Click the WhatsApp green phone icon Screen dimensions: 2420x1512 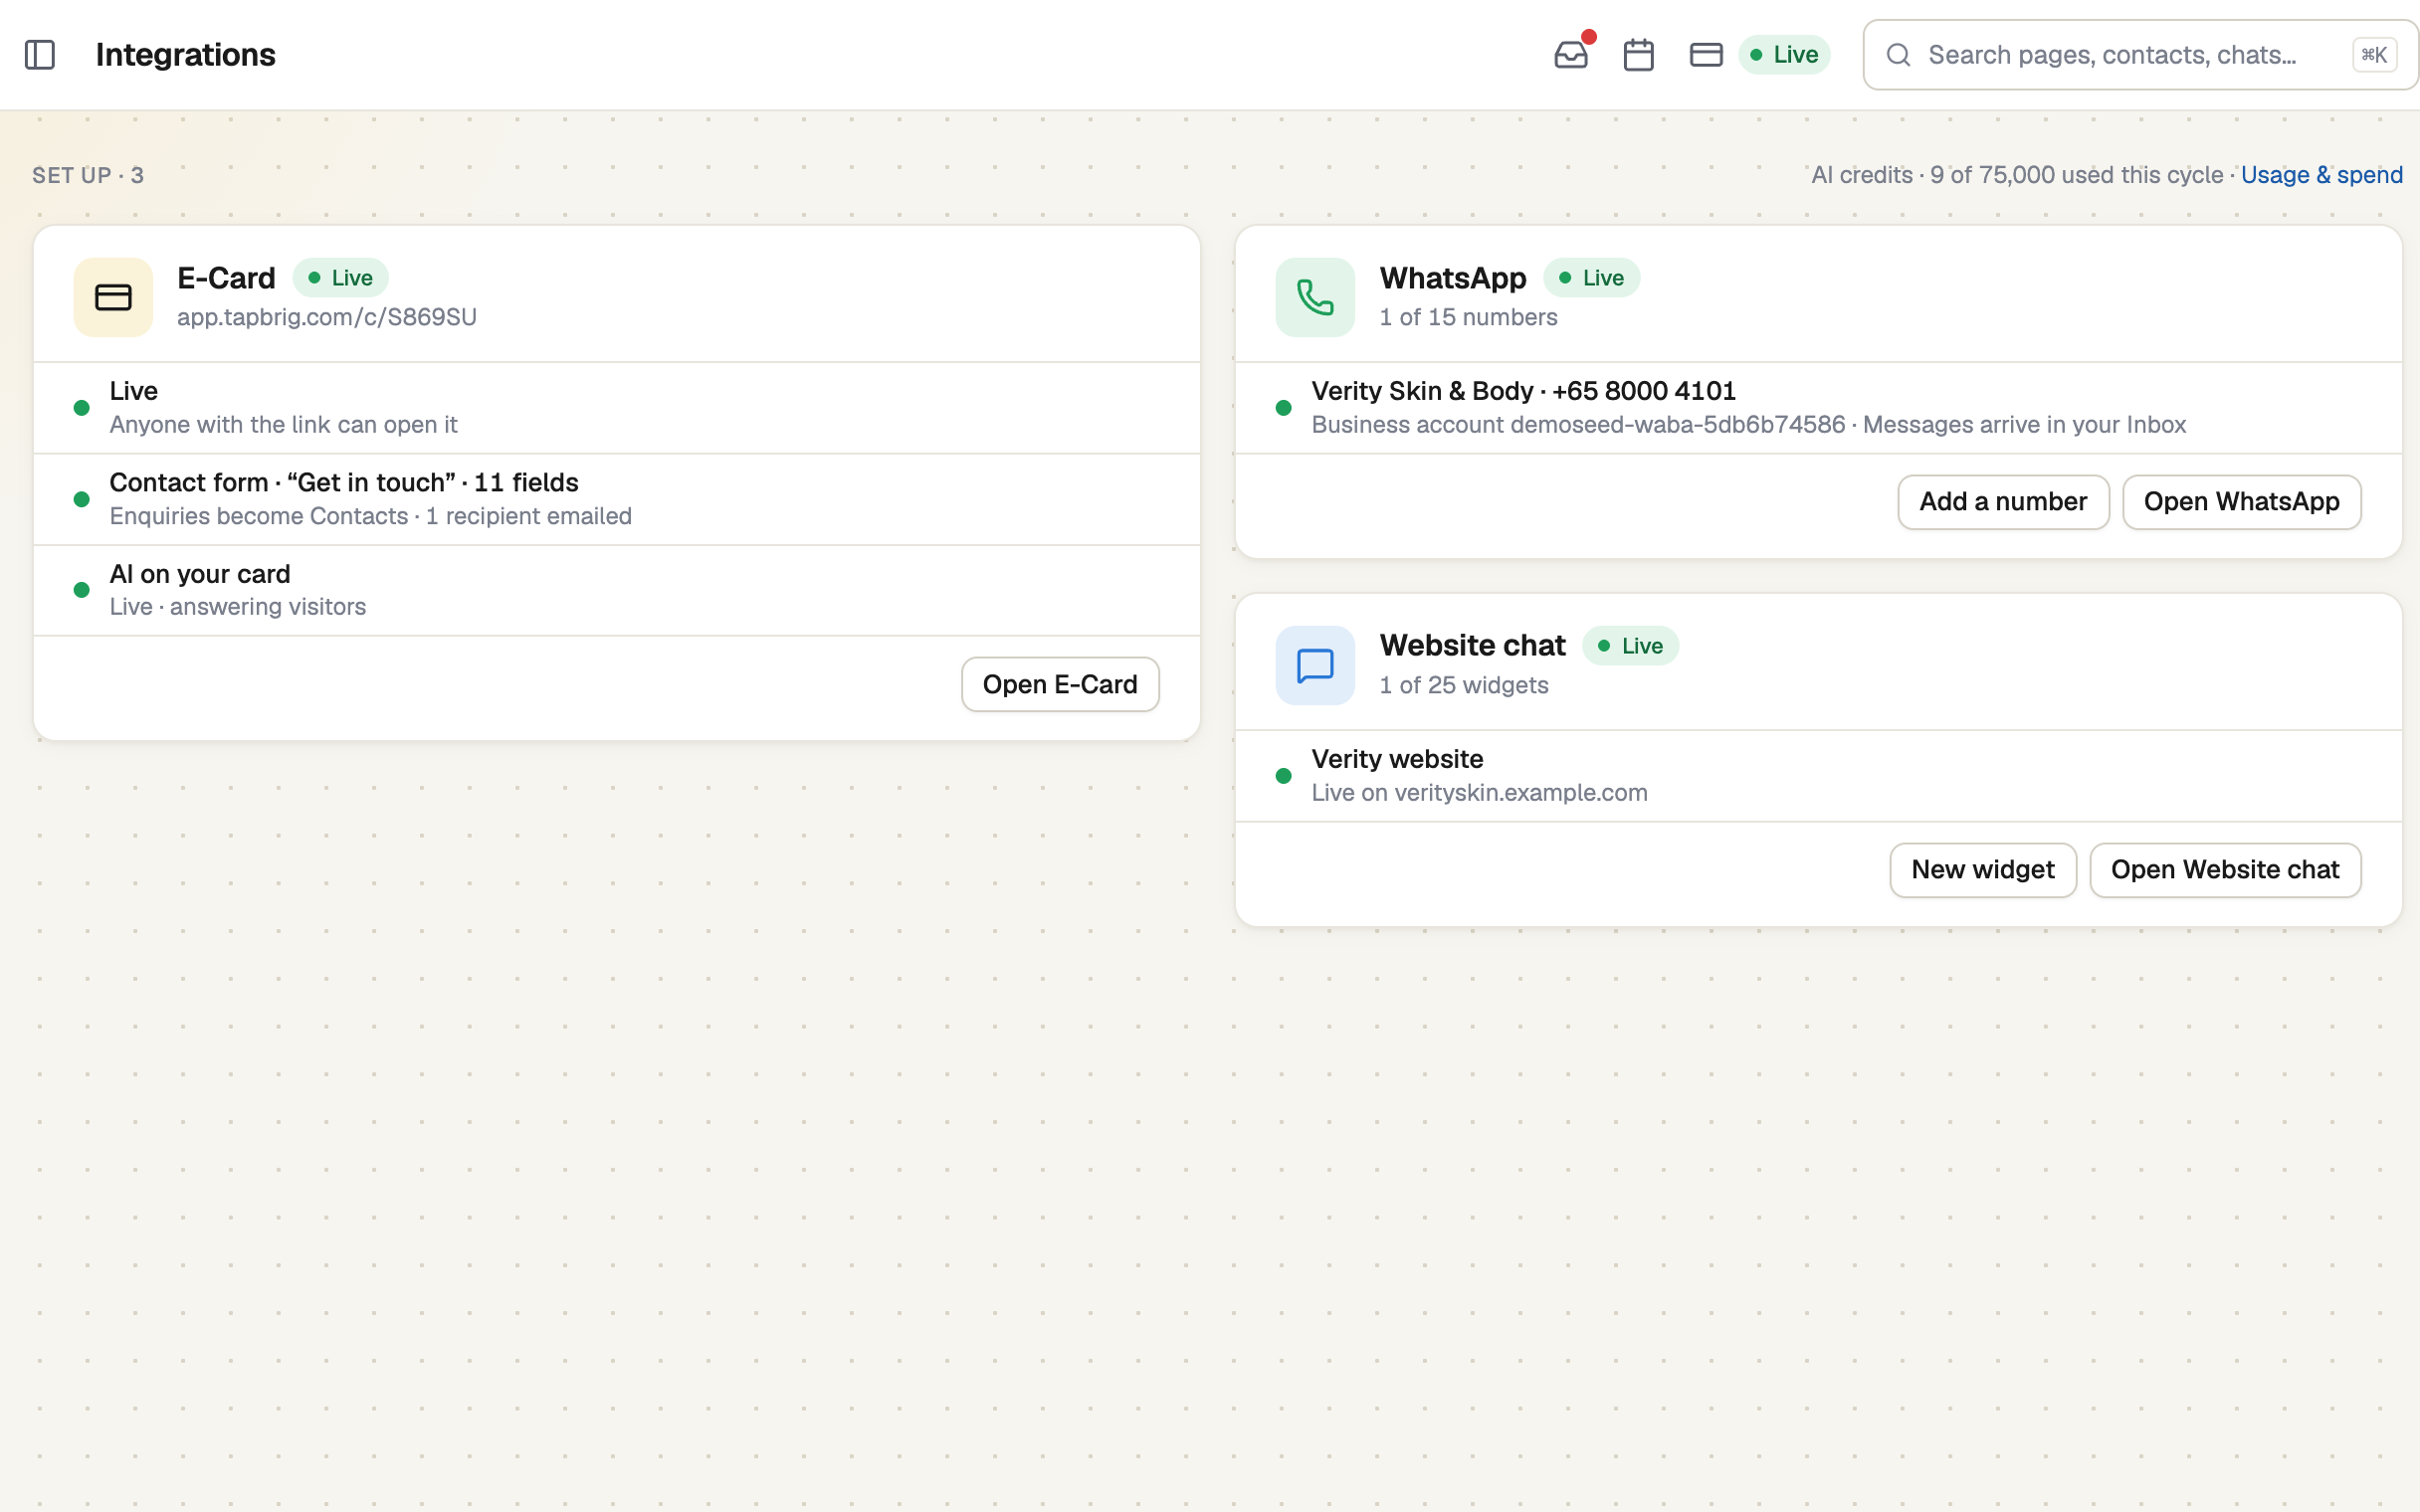tap(1315, 297)
